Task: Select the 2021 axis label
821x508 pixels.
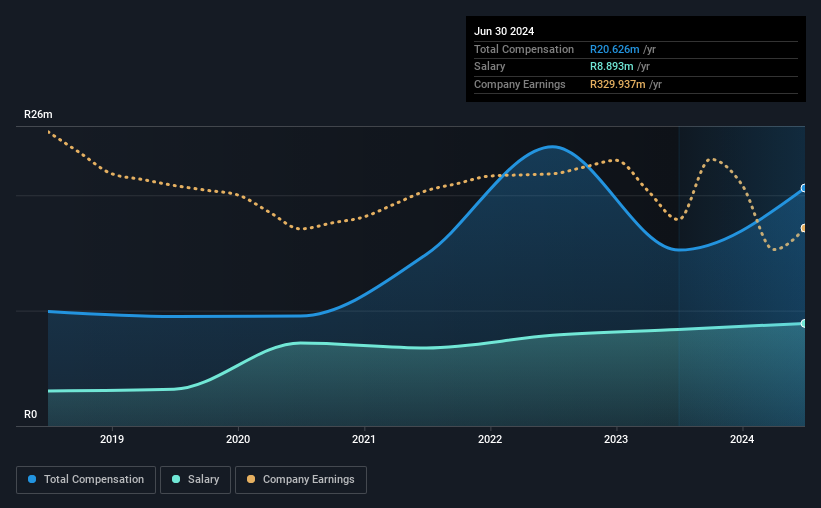Action: point(364,439)
